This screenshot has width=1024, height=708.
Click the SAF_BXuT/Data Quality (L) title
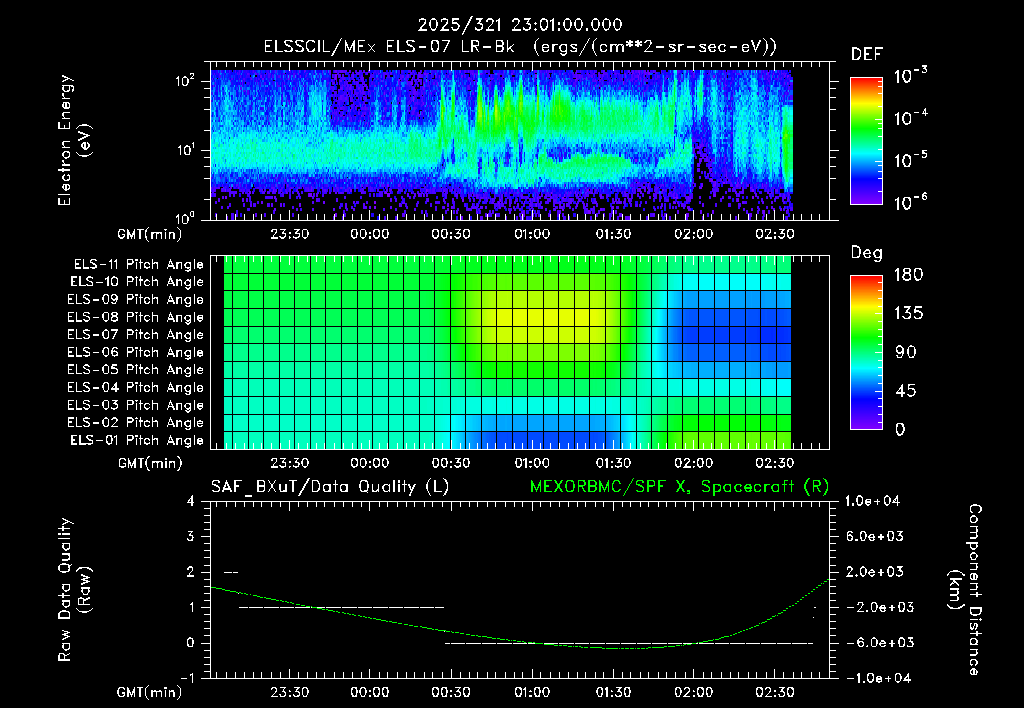coord(330,487)
